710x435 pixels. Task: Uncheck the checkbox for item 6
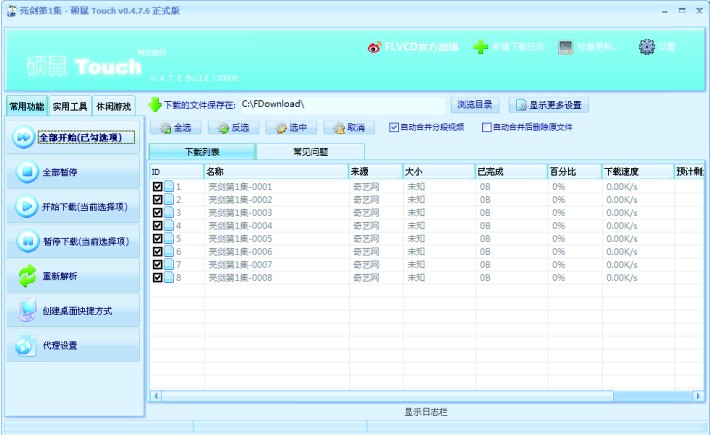(x=158, y=251)
